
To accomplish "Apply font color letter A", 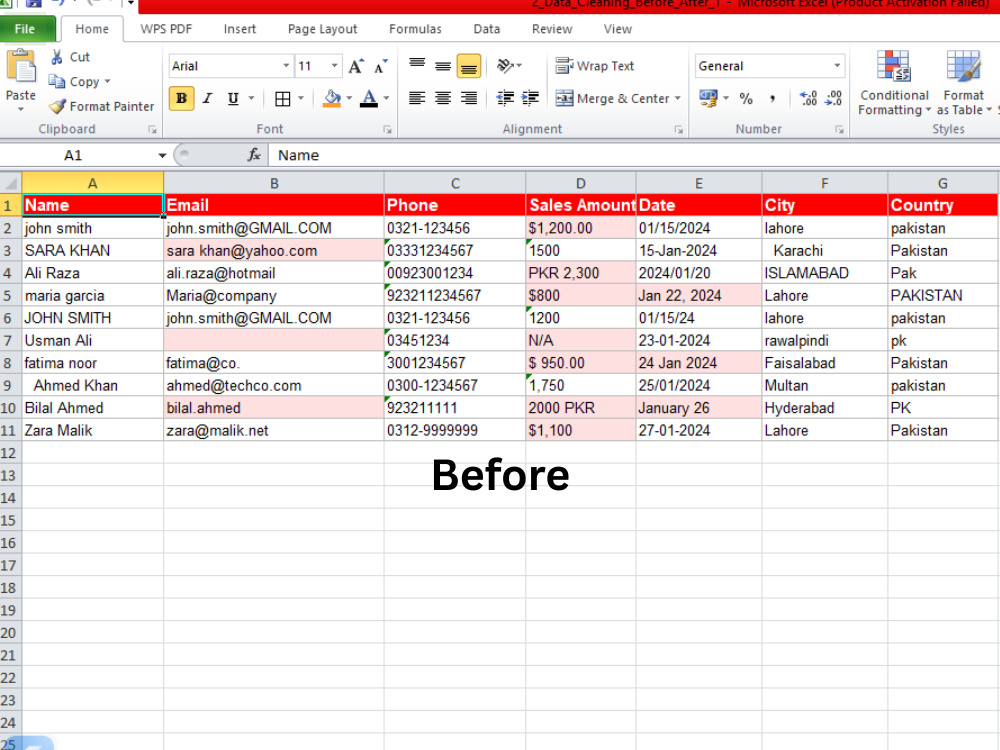I will point(369,98).
